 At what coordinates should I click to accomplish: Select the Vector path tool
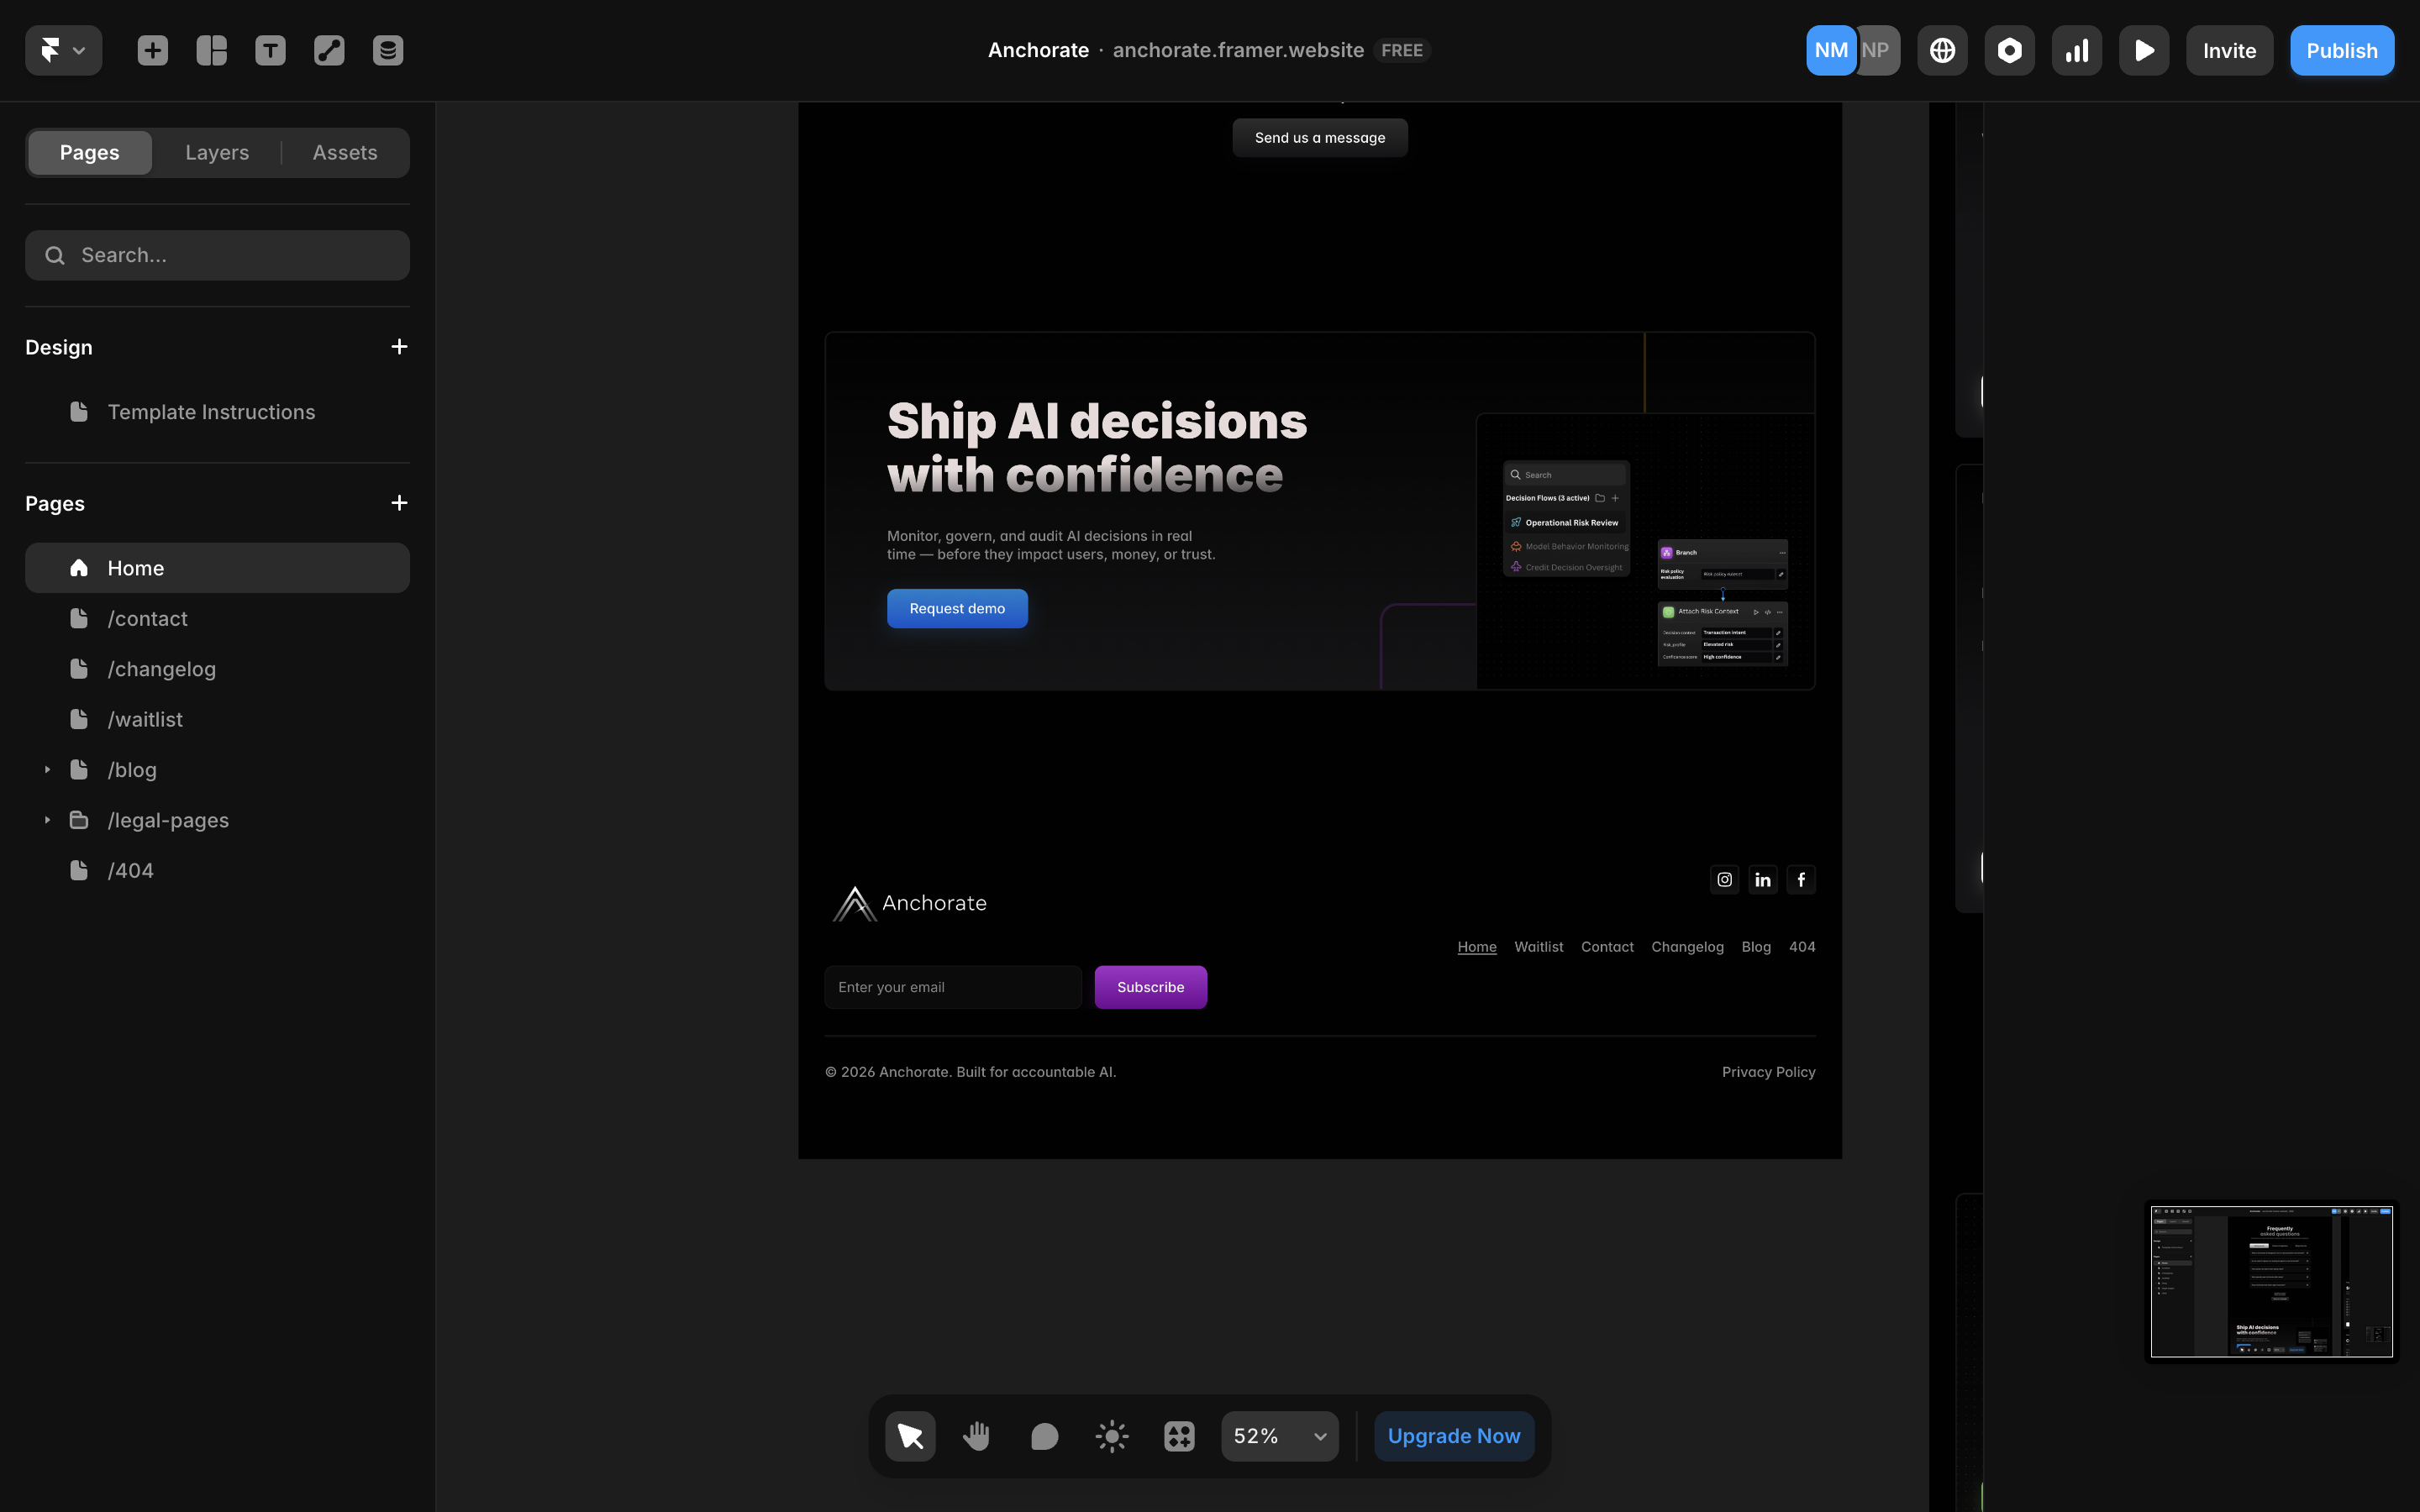point(328,49)
